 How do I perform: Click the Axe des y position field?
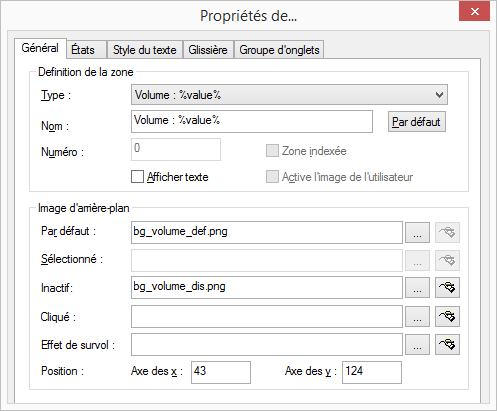372,372
